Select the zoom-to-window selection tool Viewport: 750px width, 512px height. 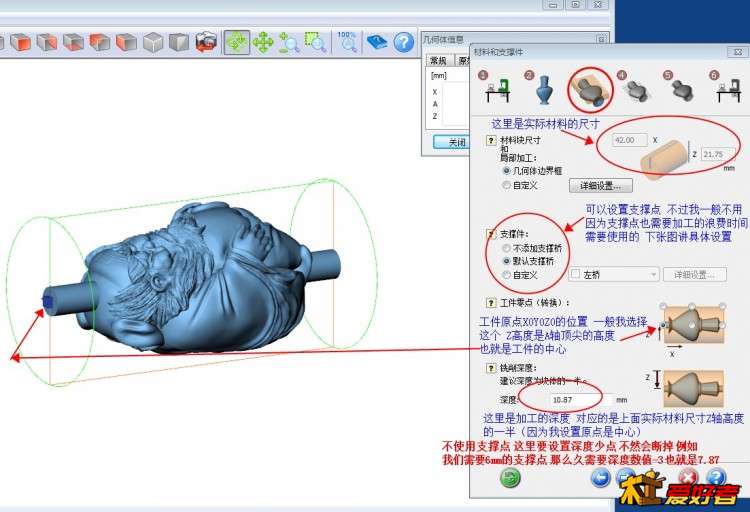tap(316, 42)
